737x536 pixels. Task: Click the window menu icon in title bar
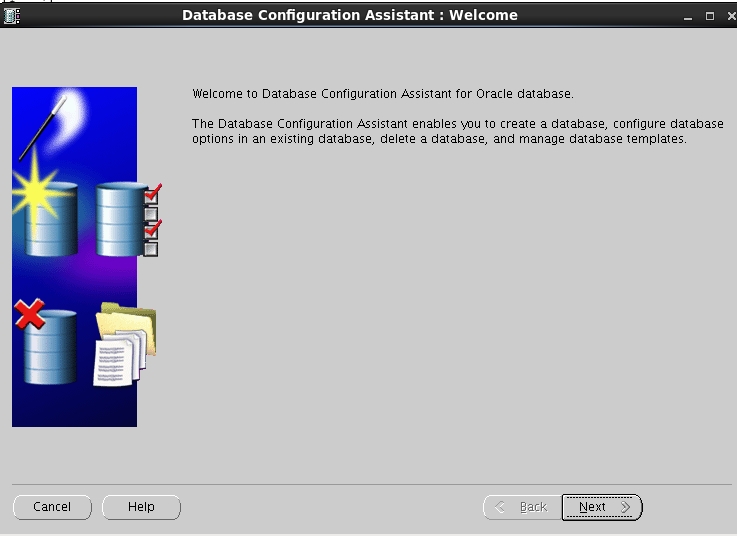(11, 16)
